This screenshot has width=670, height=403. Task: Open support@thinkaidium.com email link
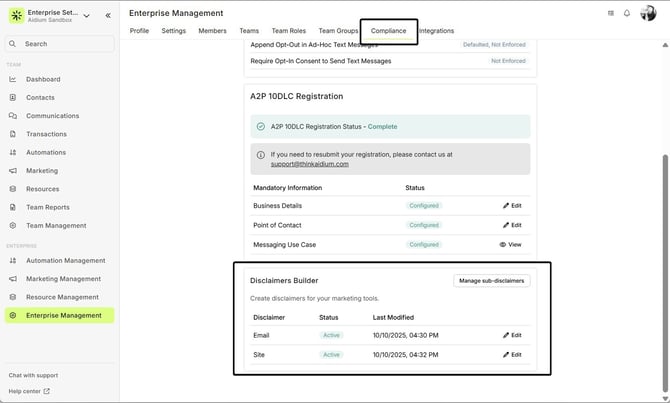pyautogui.click(x=309, y=164)
